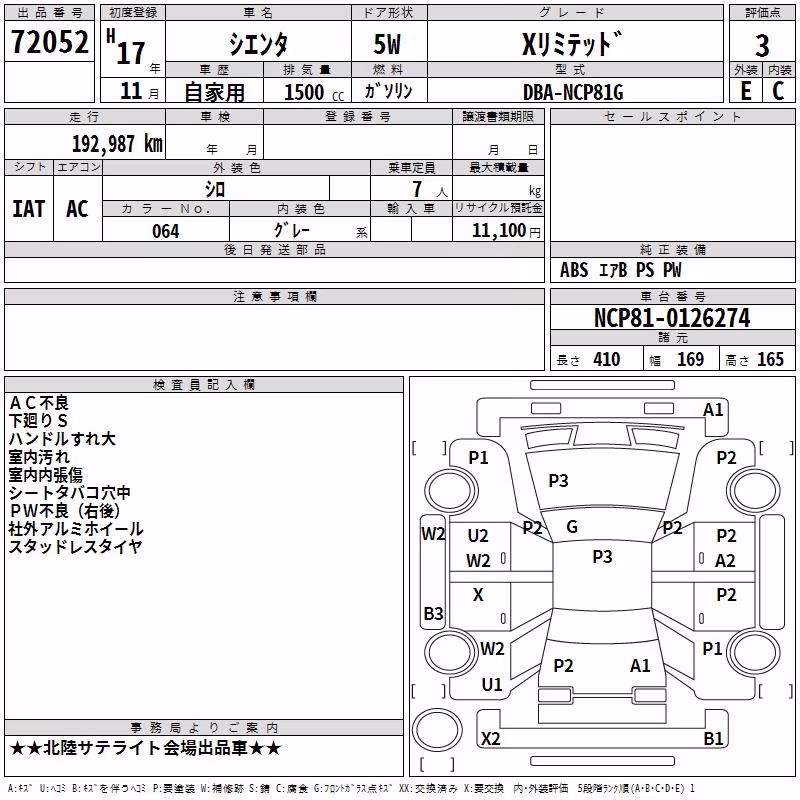Click registration month 11
Viewport: 800px width, 800px height.
(131, 91)
